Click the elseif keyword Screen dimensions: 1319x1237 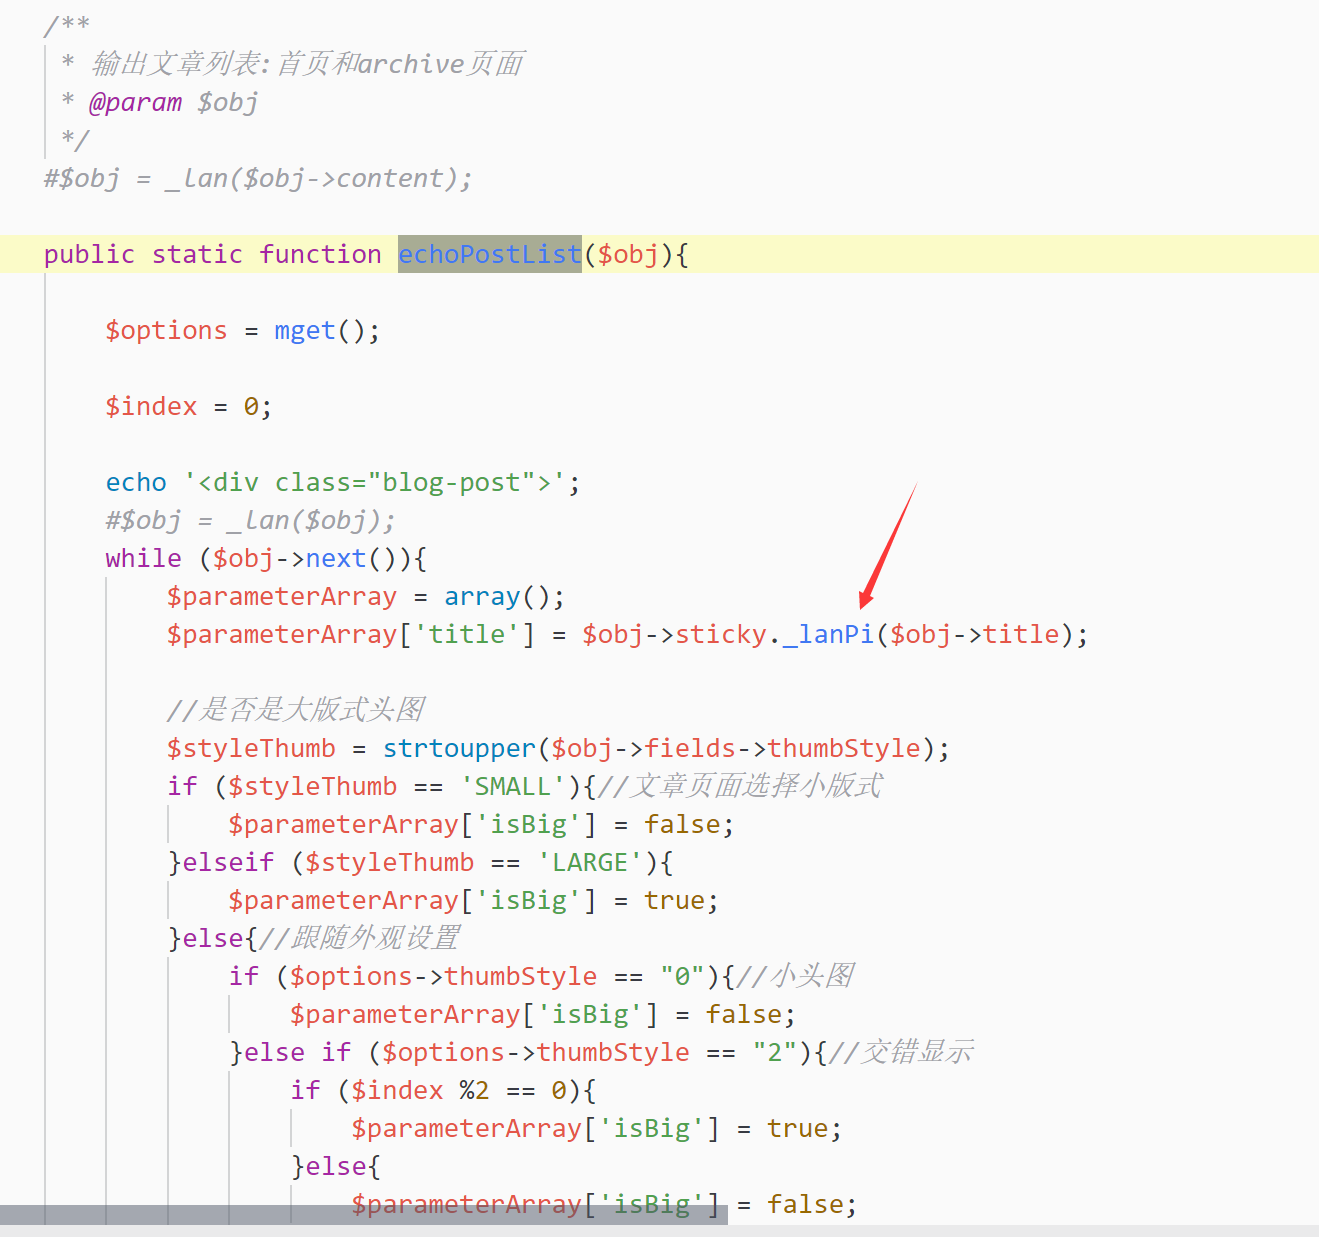tap(228, 862)
